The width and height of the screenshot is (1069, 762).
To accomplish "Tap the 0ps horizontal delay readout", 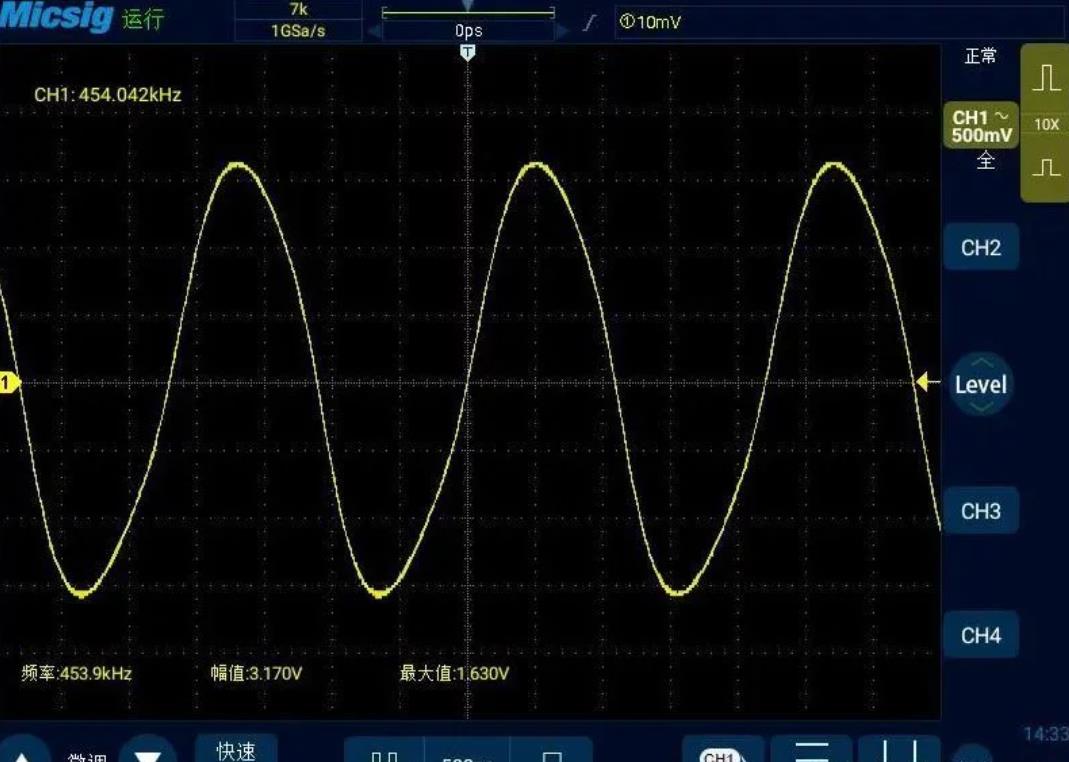I will (x=468, y=31).
